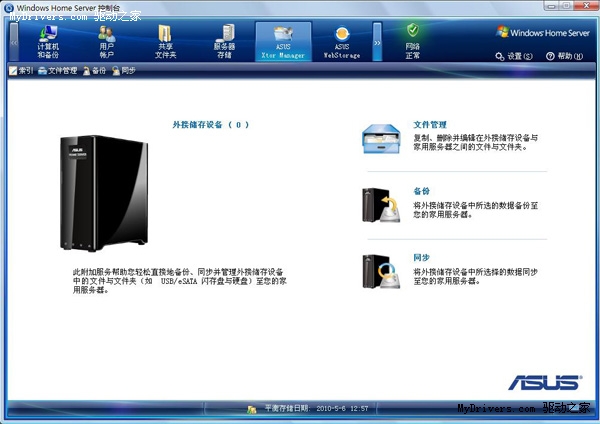The image size is (600, 424).
Task: Click the 备份 server backup icon
Action: pos(381,205)
